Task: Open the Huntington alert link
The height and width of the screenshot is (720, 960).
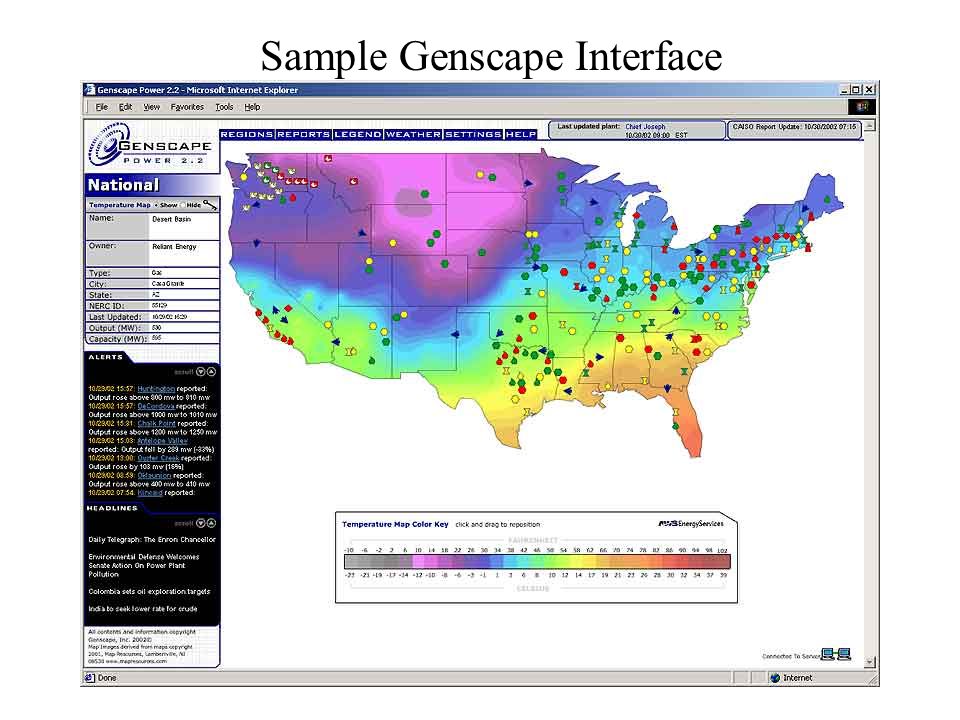Action: pyautogui.click(x=156, y=389)
